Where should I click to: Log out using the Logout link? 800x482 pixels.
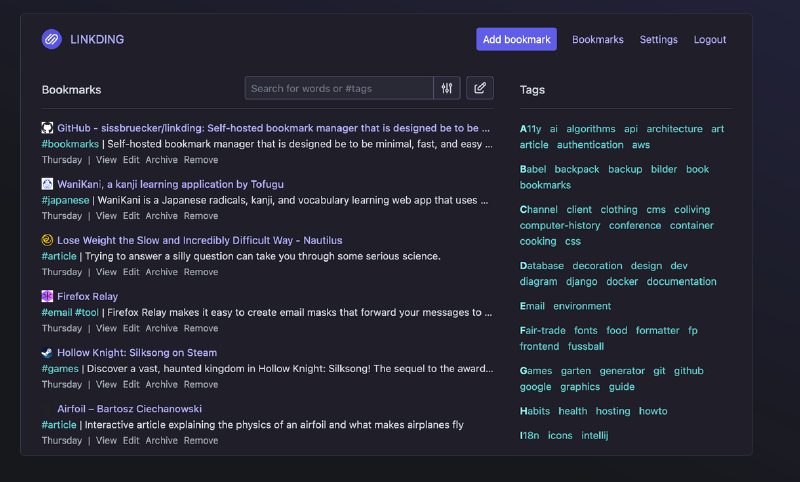click(710, 40)
